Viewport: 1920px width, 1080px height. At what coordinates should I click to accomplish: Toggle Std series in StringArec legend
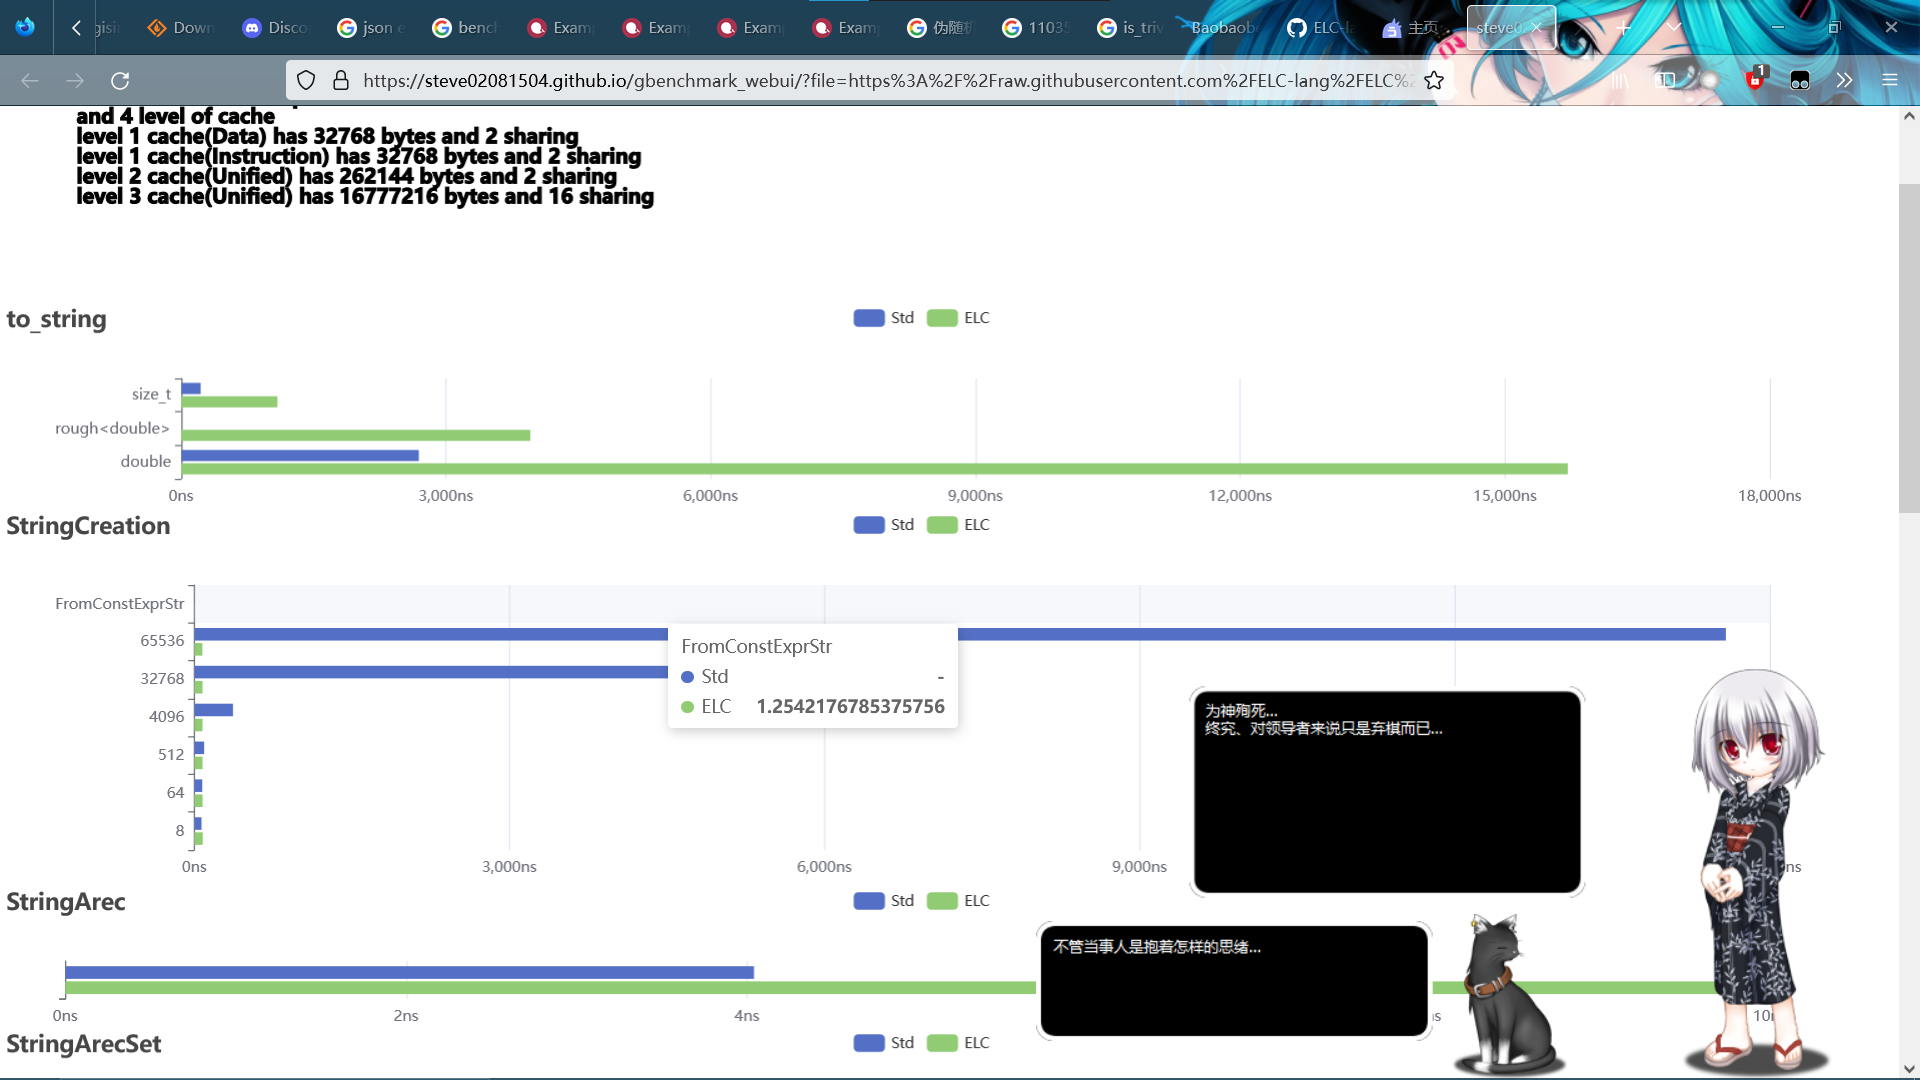(868, 901)
